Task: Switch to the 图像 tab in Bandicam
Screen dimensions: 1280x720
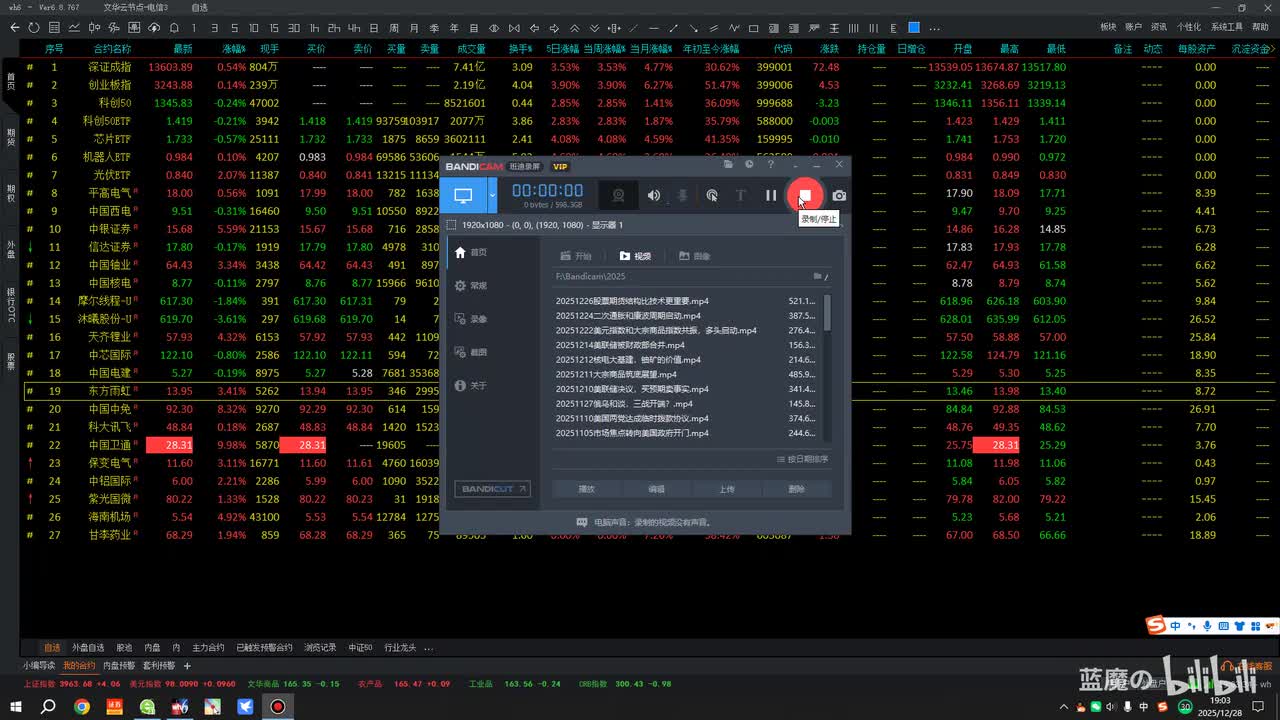Action: pyautogui.click(x=695, y=256)
